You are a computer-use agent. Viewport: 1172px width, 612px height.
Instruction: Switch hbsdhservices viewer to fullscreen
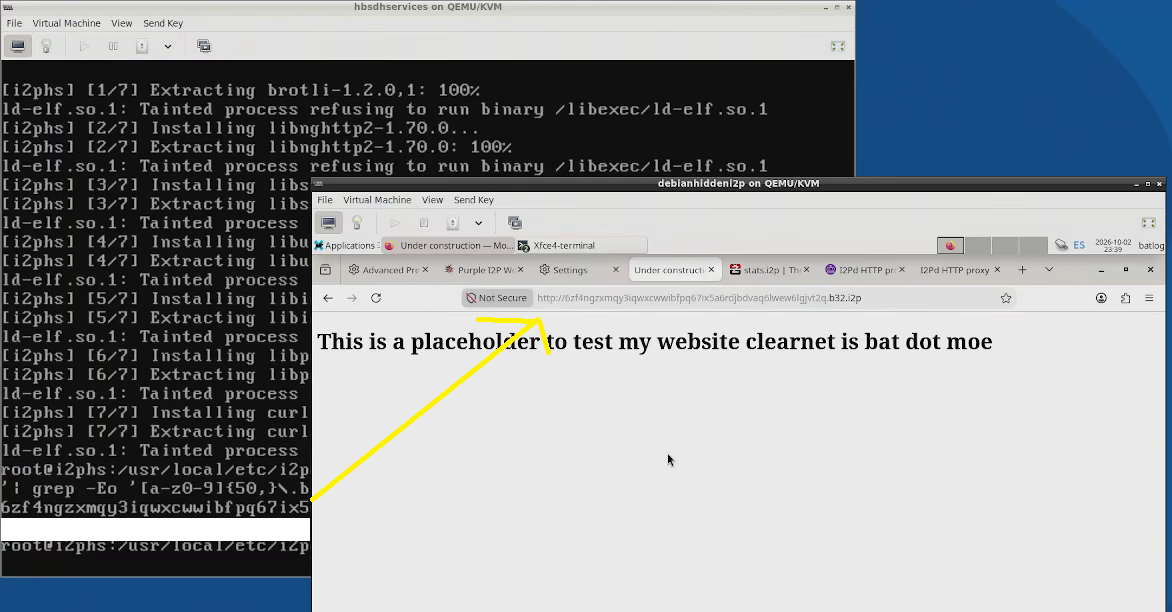click(838, 46)
